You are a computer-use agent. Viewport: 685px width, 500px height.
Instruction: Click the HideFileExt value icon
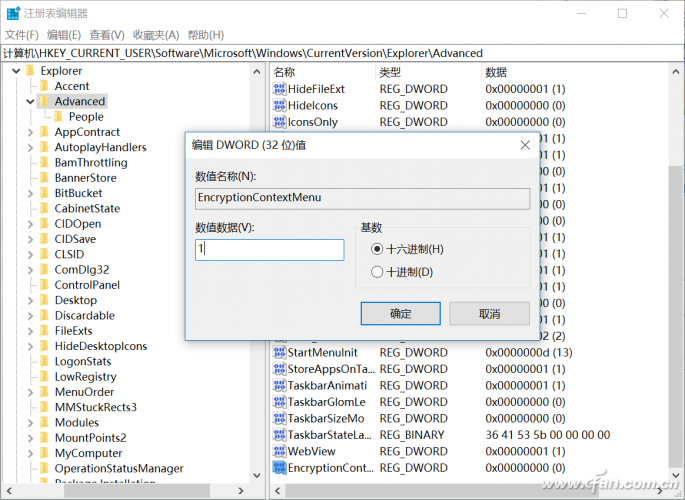[279, 89]
